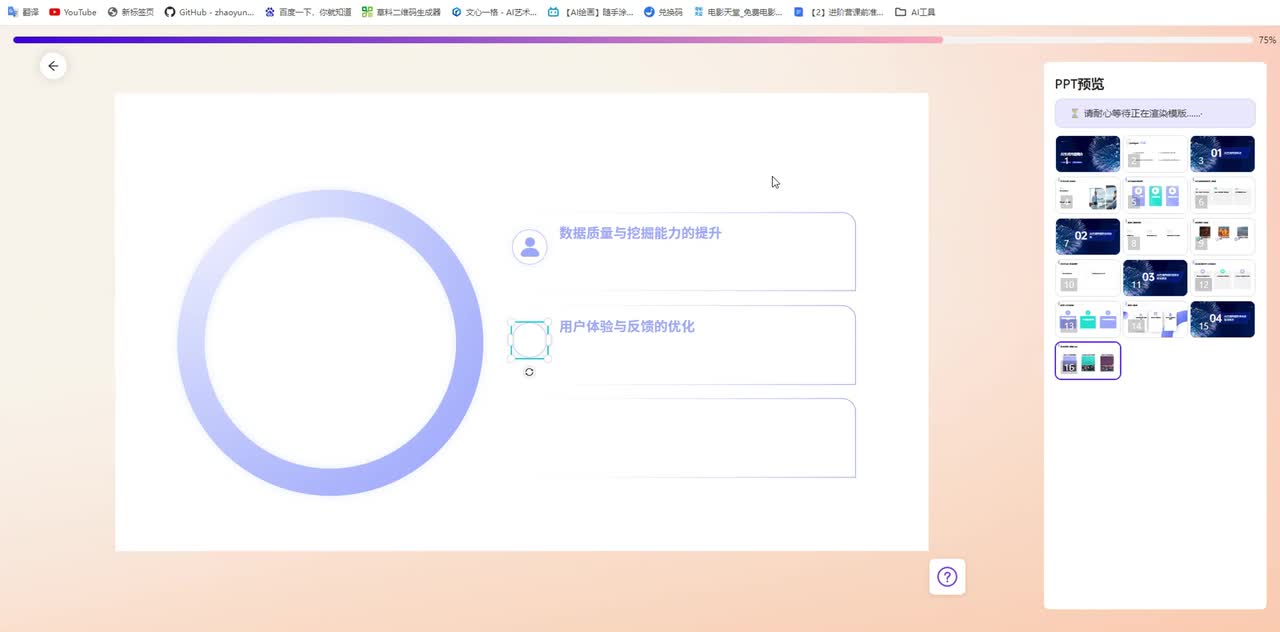Open the 百度一下 bookmark

[x=308, y=12]
